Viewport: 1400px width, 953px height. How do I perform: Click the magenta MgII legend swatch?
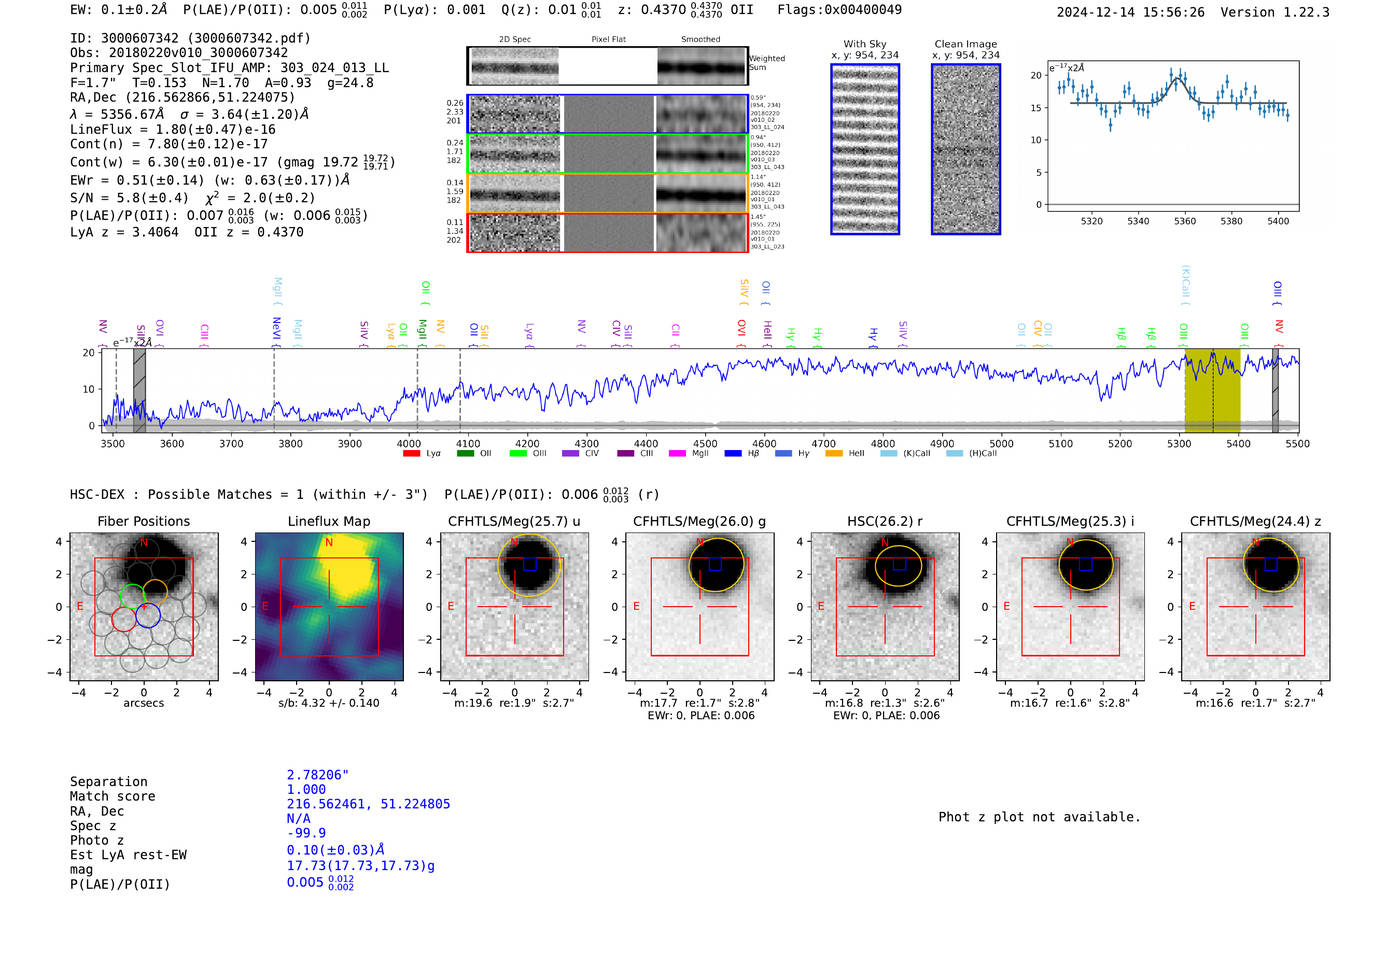(677, 454)
